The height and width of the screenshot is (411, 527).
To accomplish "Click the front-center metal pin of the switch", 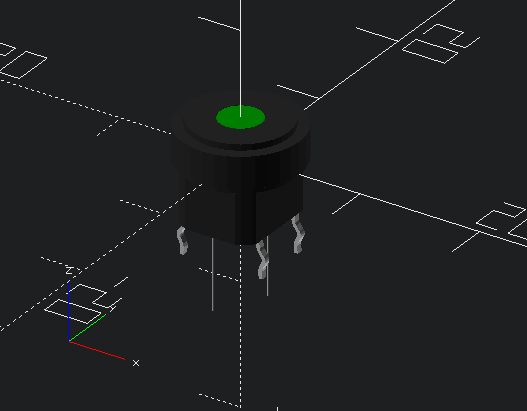I will [262, 260].
